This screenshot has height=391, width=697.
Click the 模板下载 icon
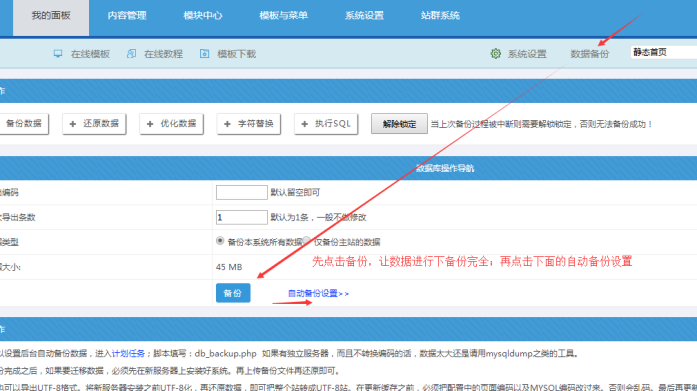click(x=204, y=54)
